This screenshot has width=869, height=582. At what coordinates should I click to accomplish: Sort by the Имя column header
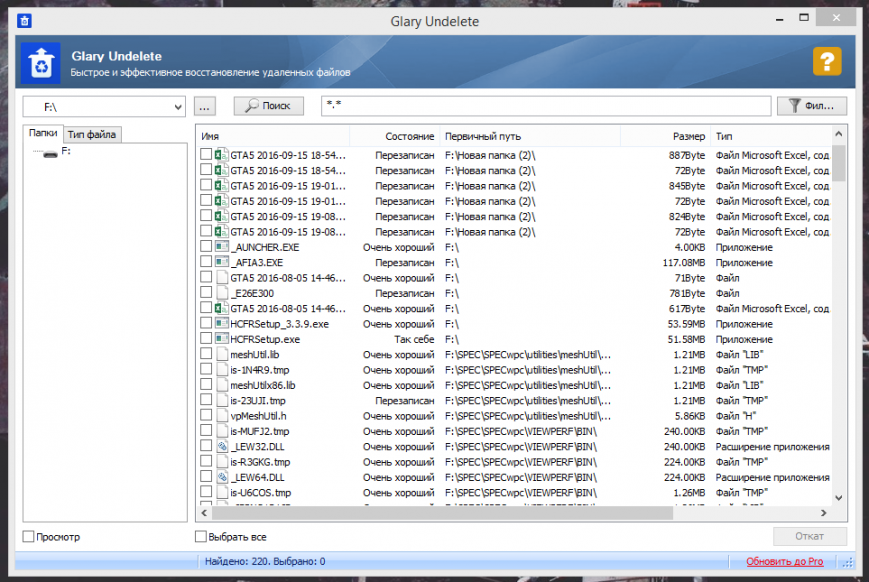273,136
